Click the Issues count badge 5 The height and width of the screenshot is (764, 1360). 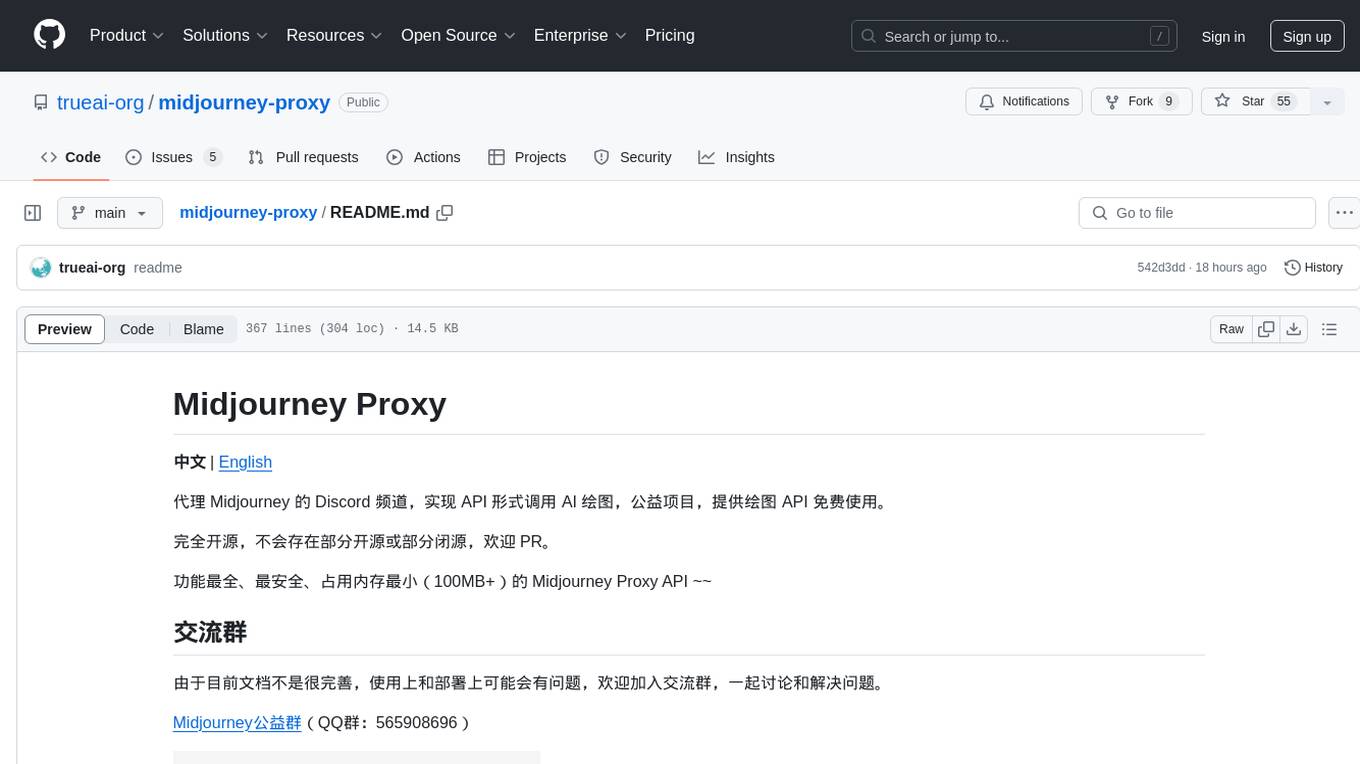pyautogui.click(x=212, y=157)
